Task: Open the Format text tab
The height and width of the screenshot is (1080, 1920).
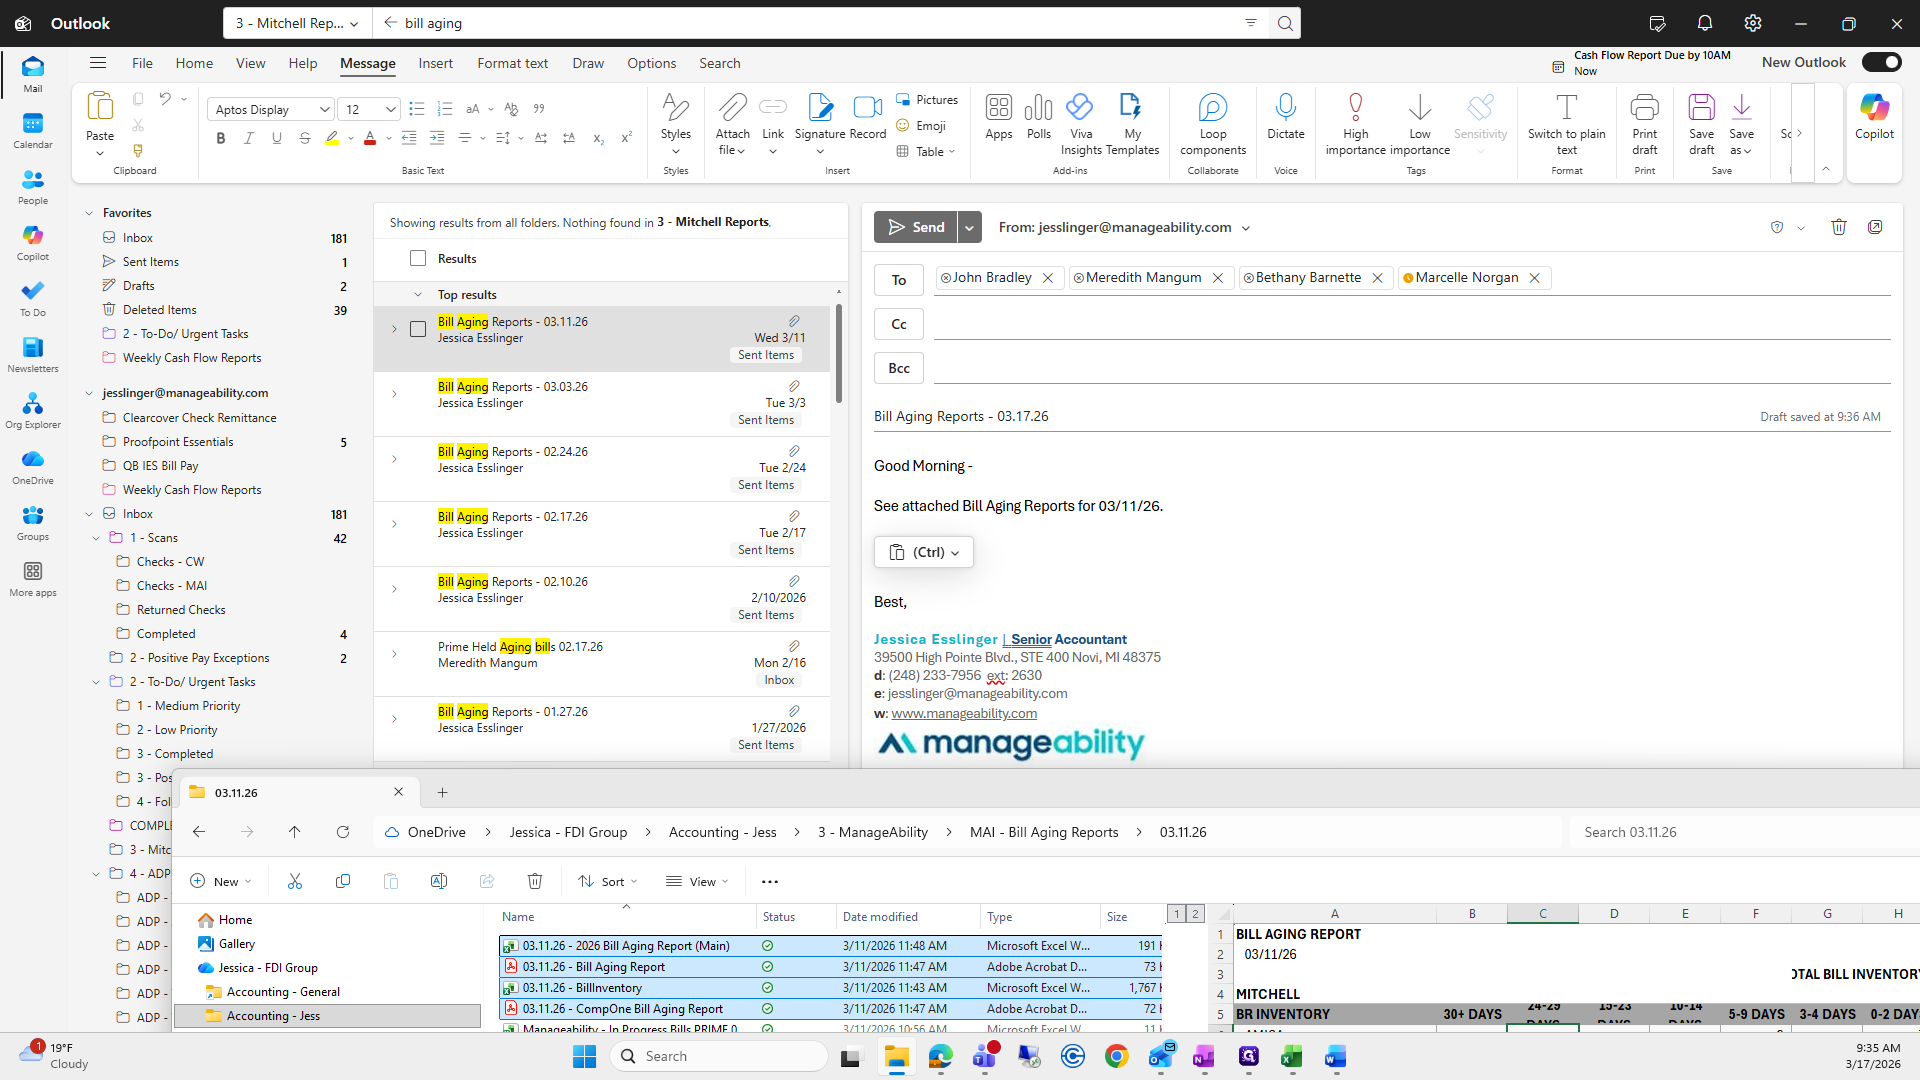Action: tap(512, 63)
